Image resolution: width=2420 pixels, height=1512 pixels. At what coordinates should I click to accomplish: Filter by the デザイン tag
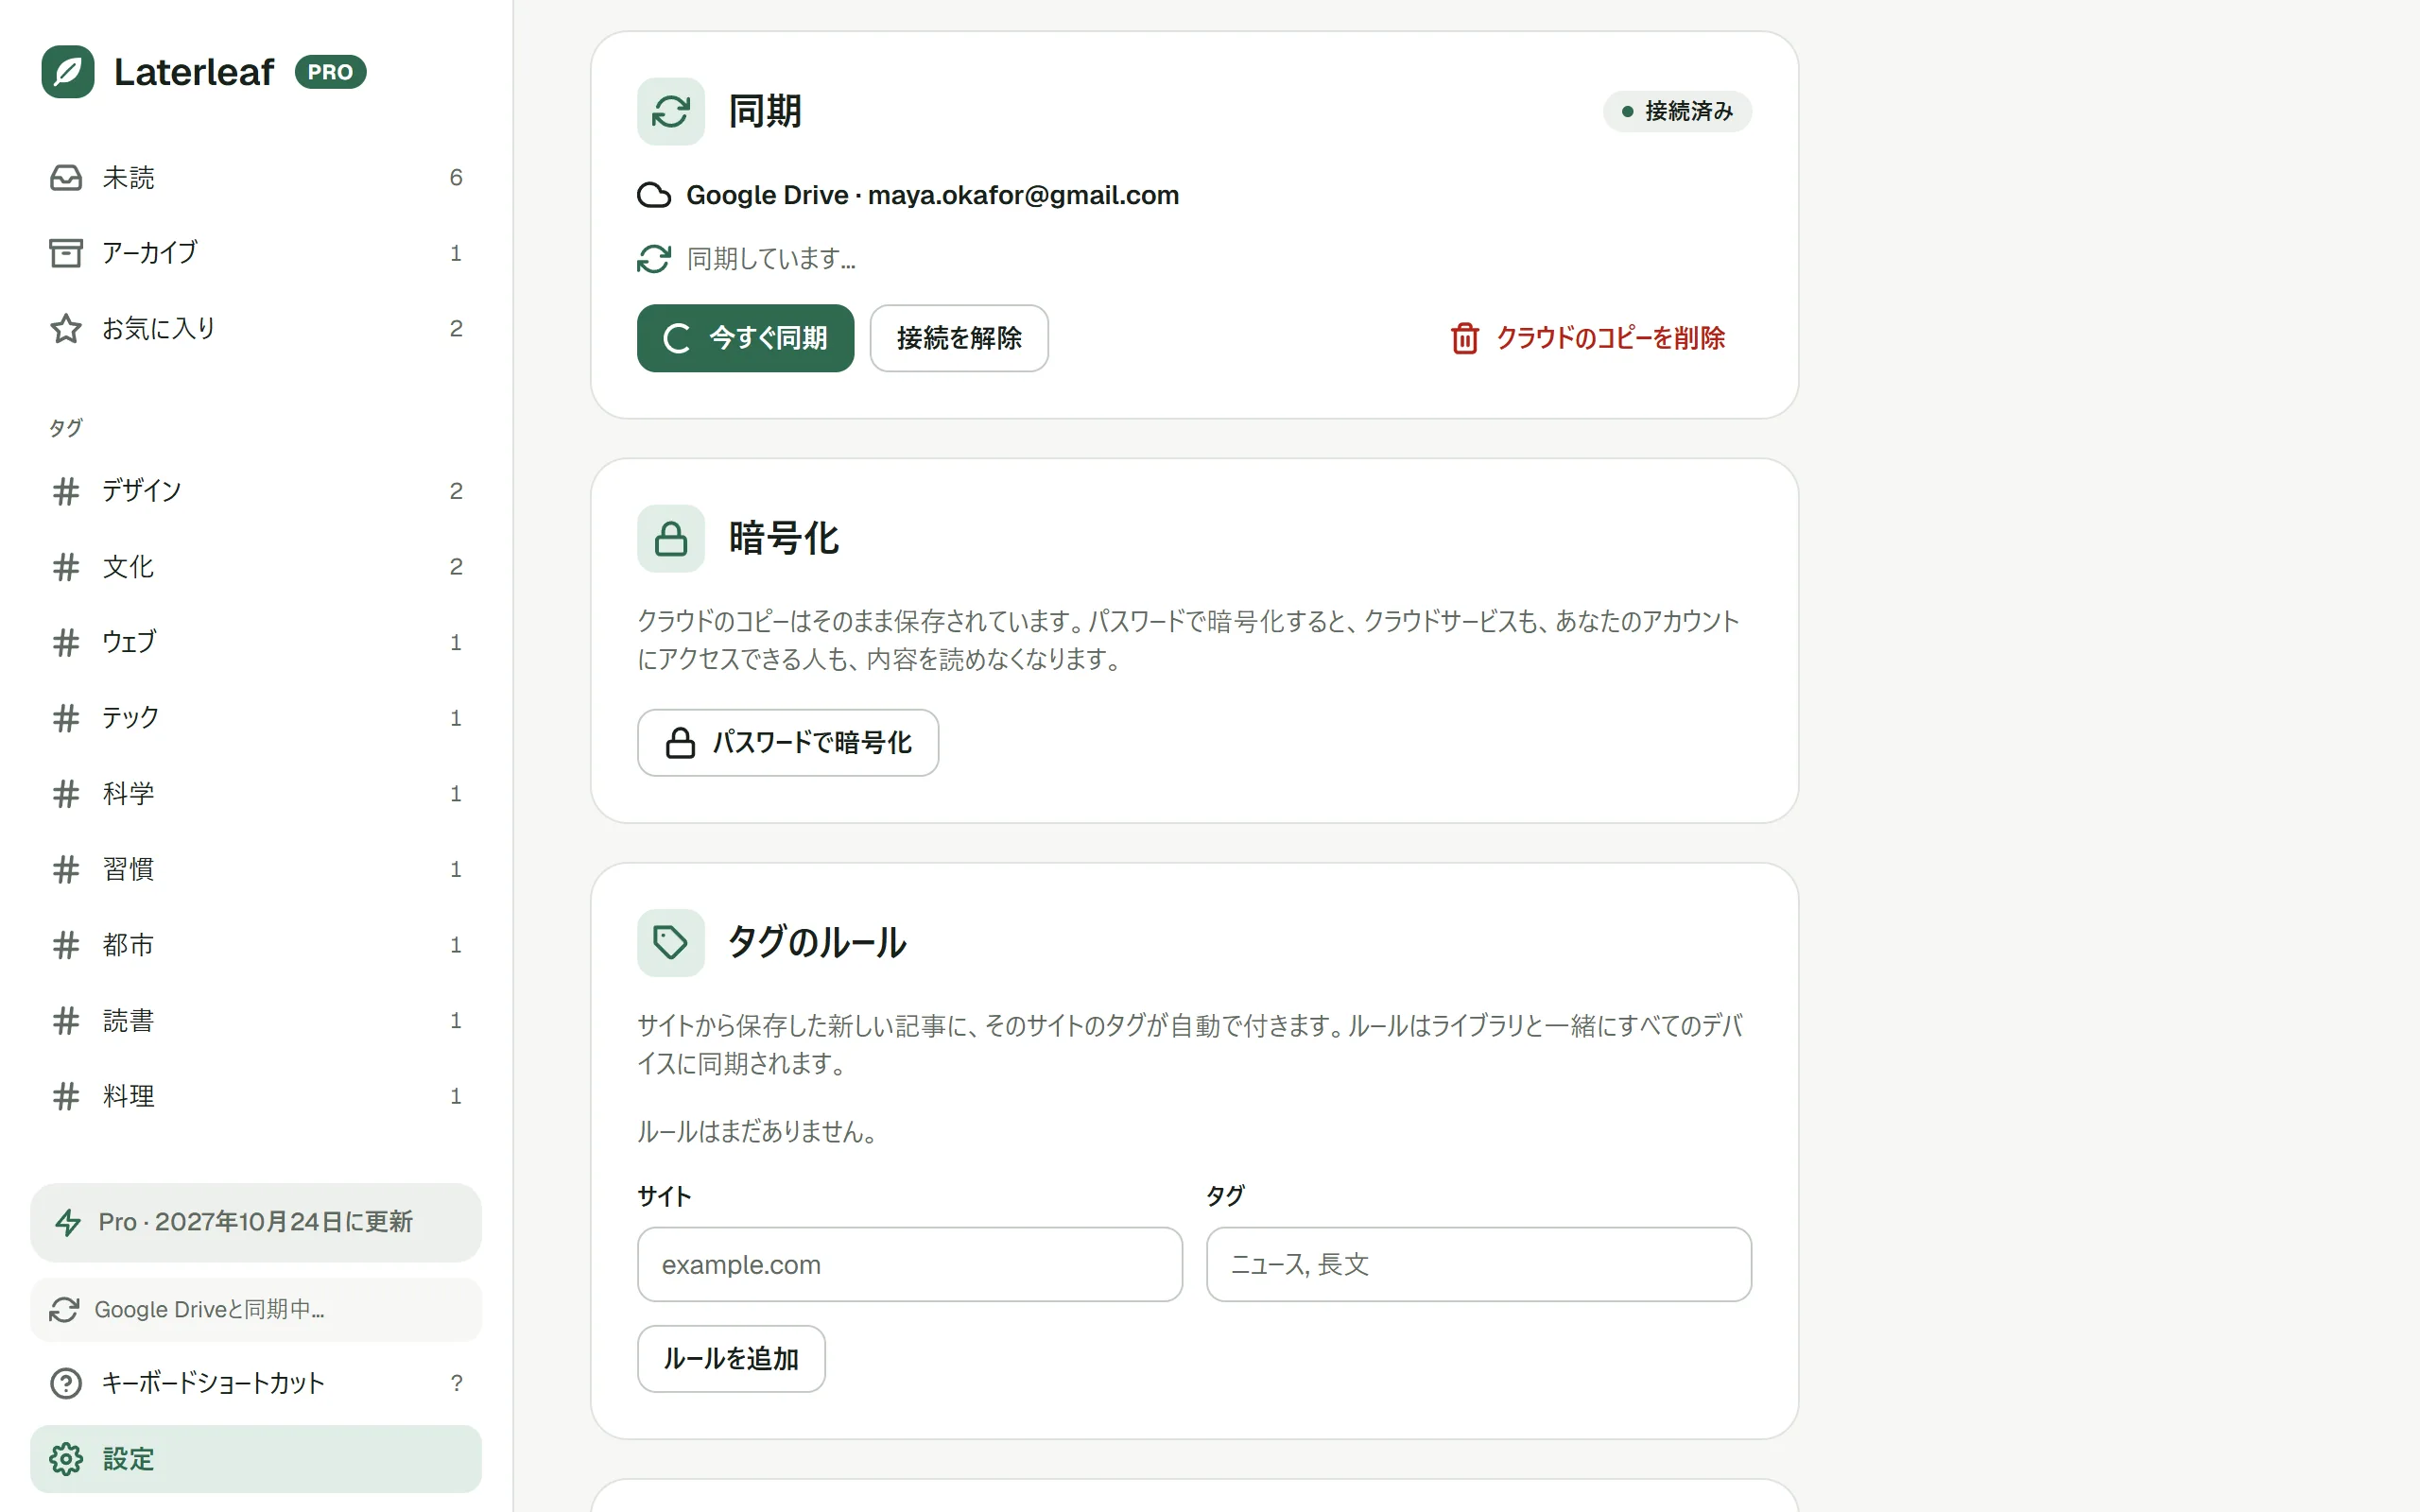[x=256, y=491]
